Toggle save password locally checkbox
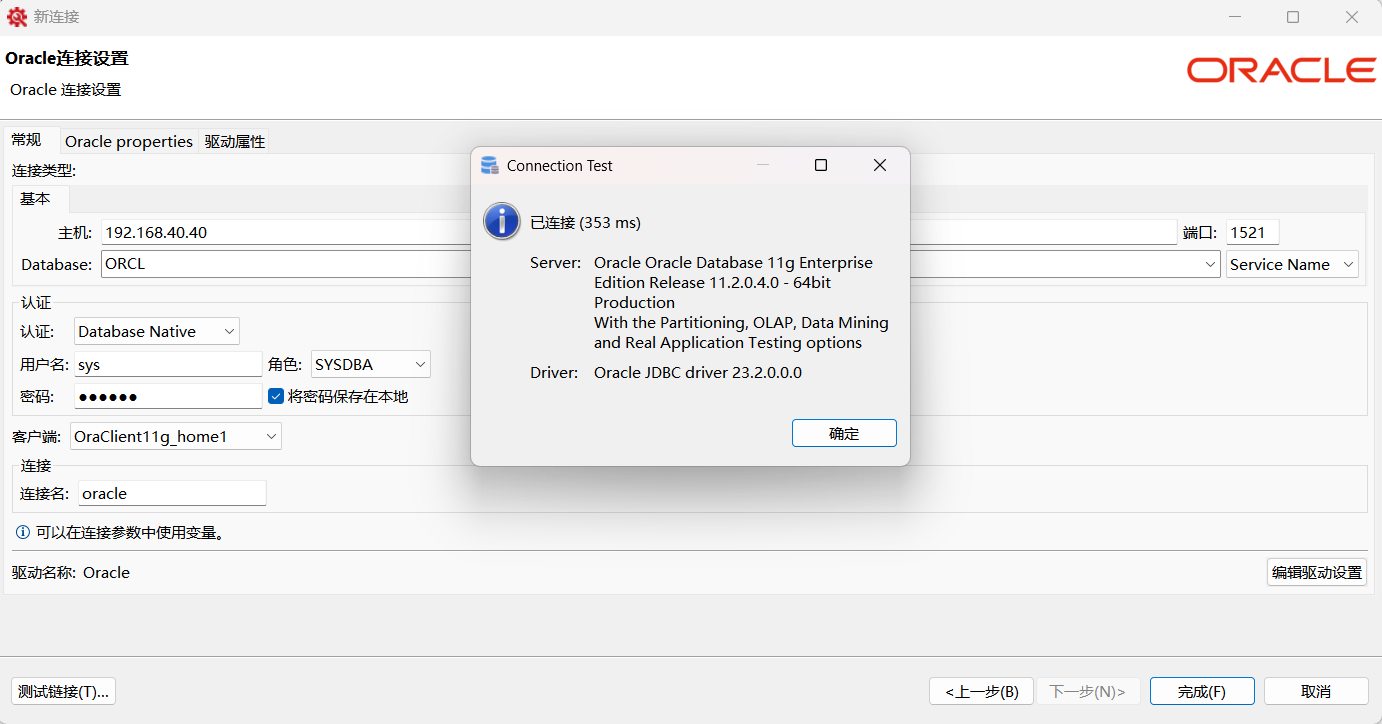 tap(277, 396)
